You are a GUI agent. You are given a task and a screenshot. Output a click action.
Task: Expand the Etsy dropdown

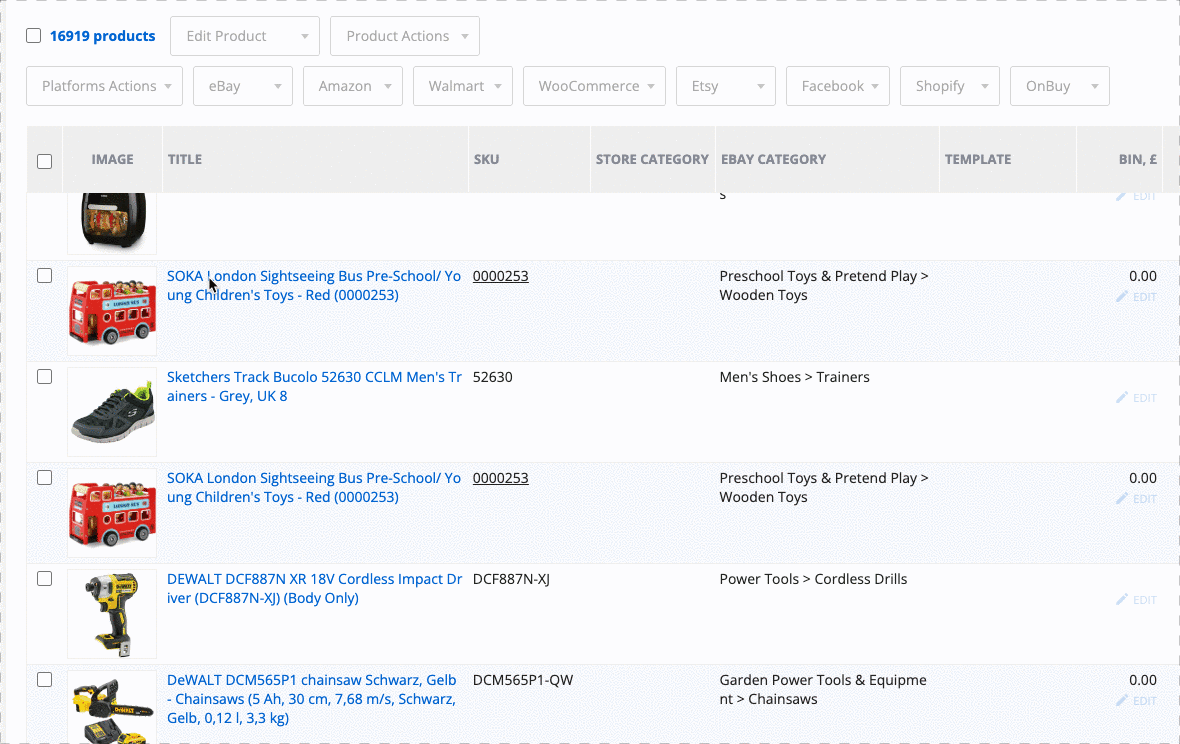[725, 86]
